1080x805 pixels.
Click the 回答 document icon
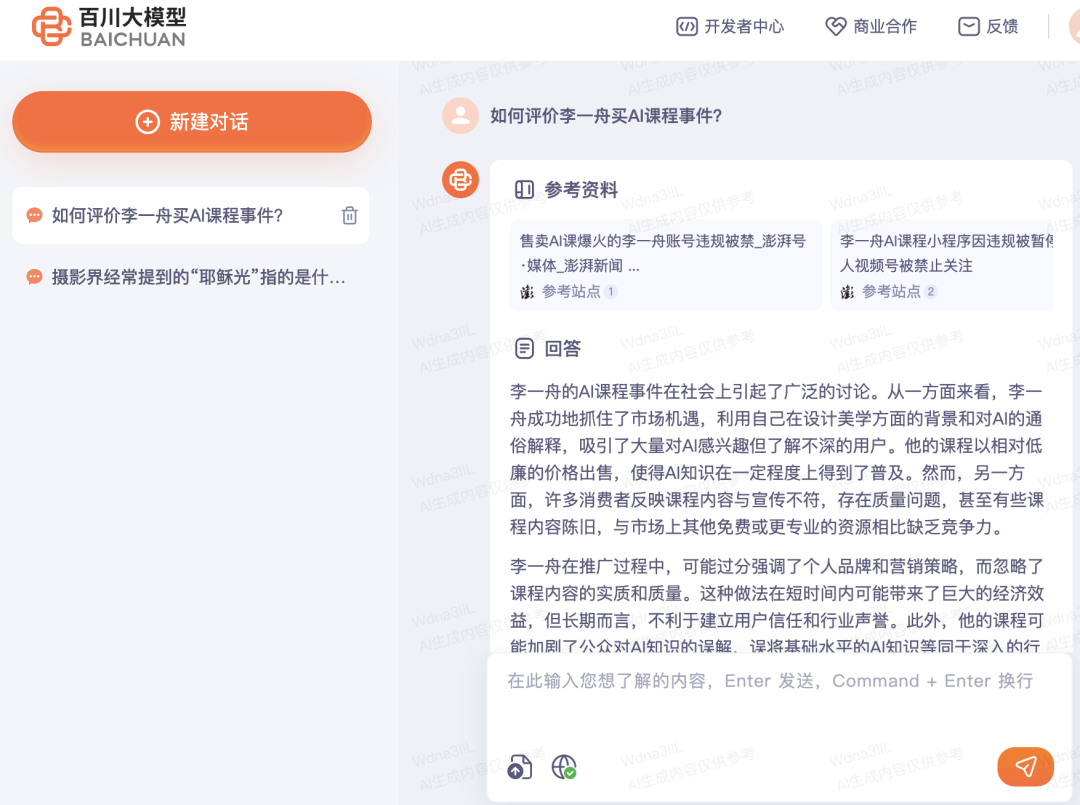(x=524, y=348)
